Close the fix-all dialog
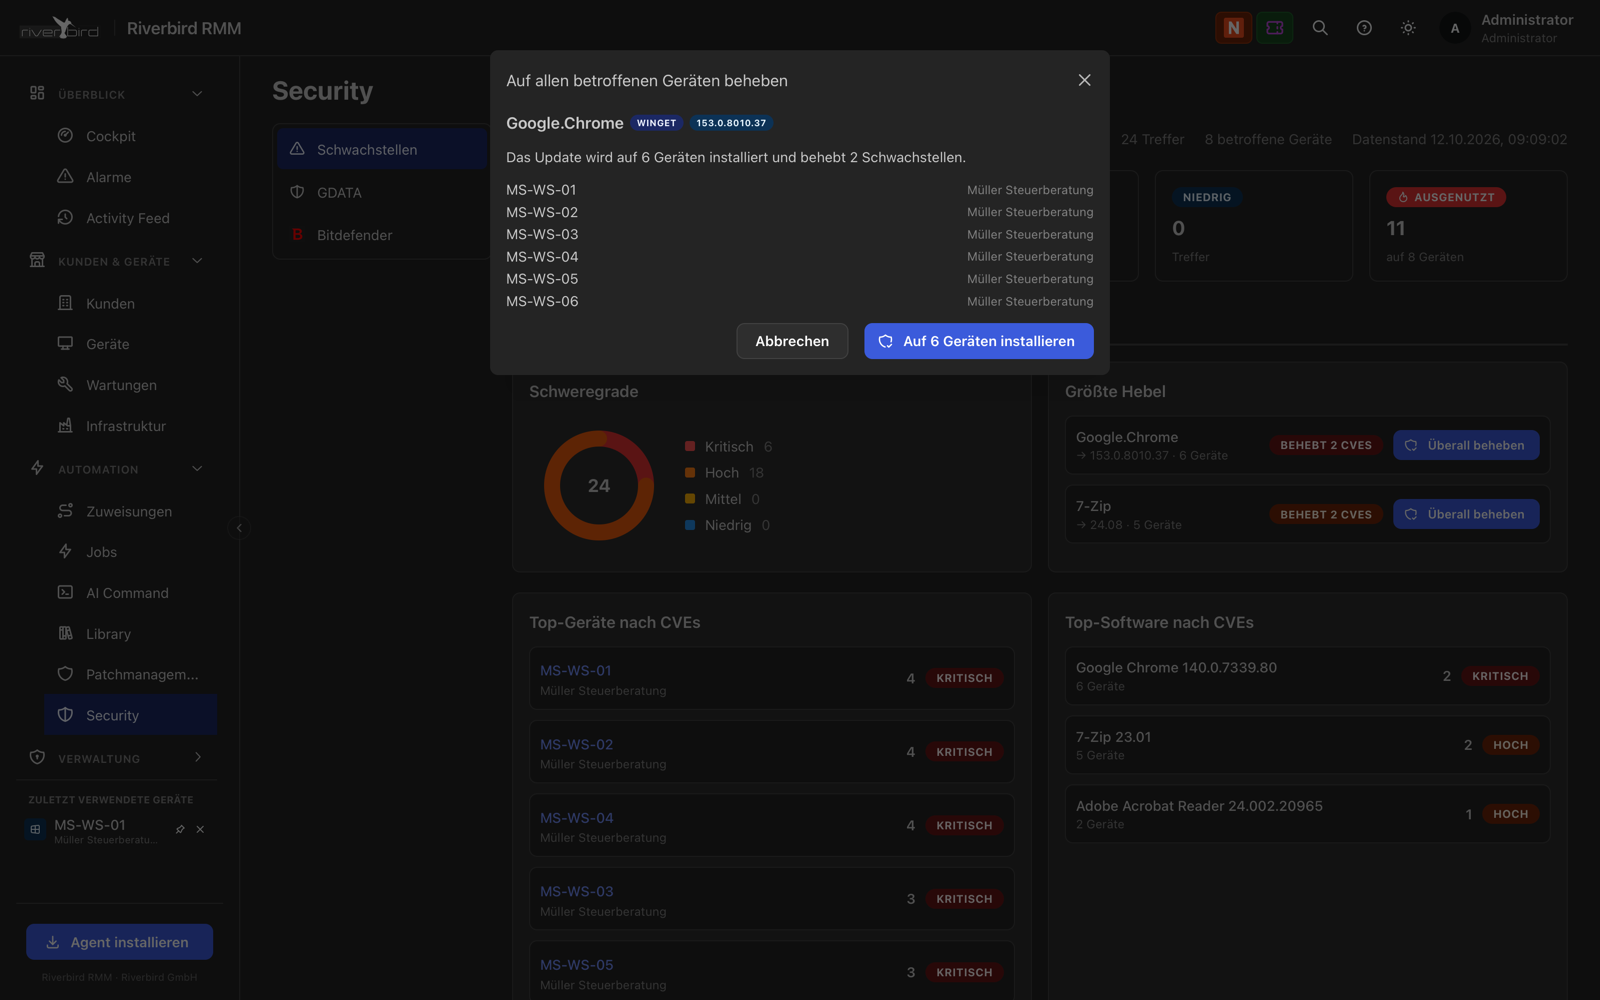Screen dimensions: 1600x1000 (x=1084, y=80)
